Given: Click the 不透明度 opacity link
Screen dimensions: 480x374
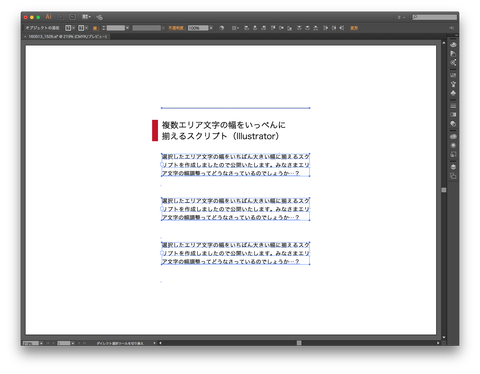Looking at the screenshot, I should (176, 28).
